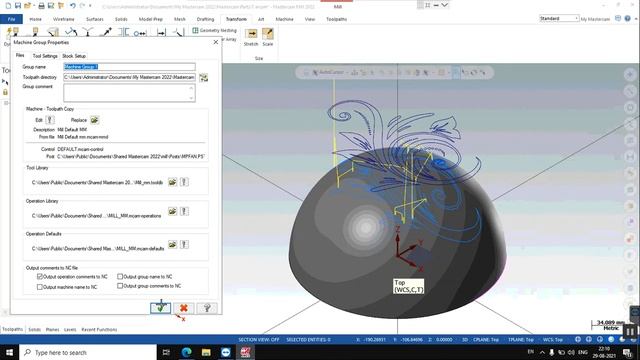640x360 pixels.
Task: Open Operation Defaults folder browse icon
Action: [172, 244]
